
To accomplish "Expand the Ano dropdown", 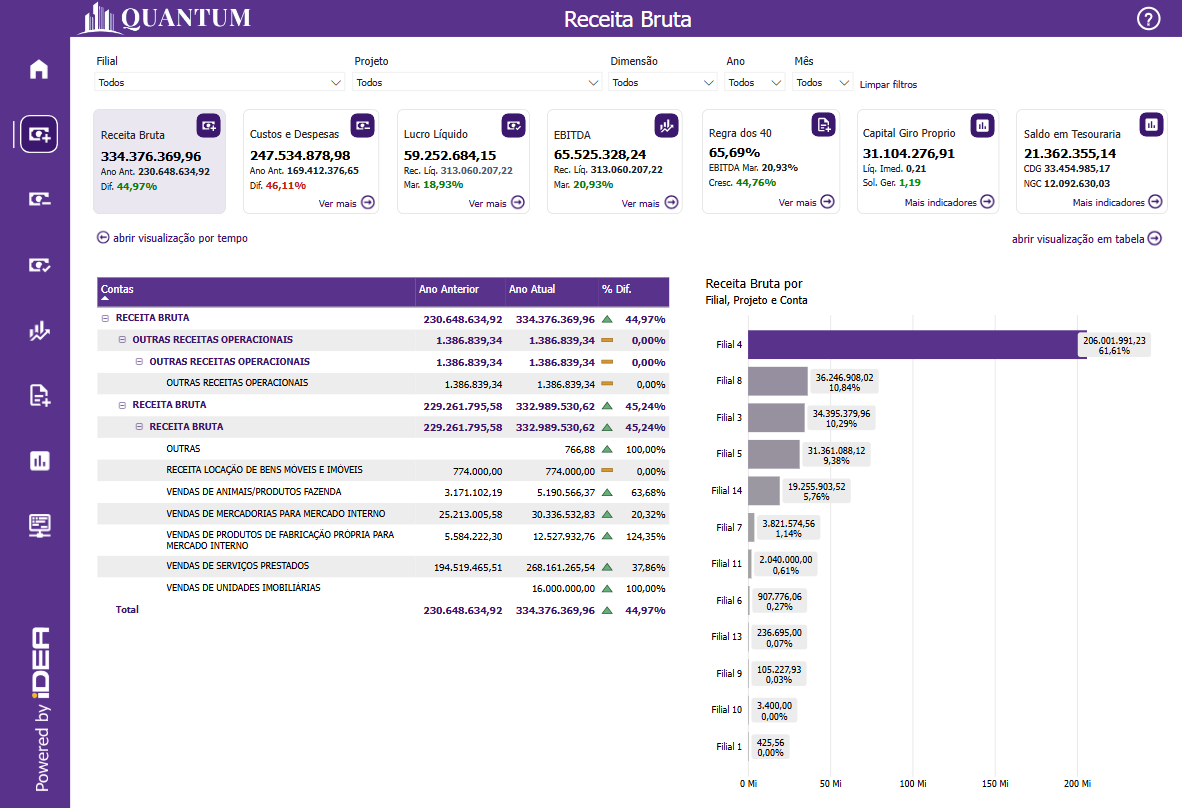I will (x=754, y=83).
